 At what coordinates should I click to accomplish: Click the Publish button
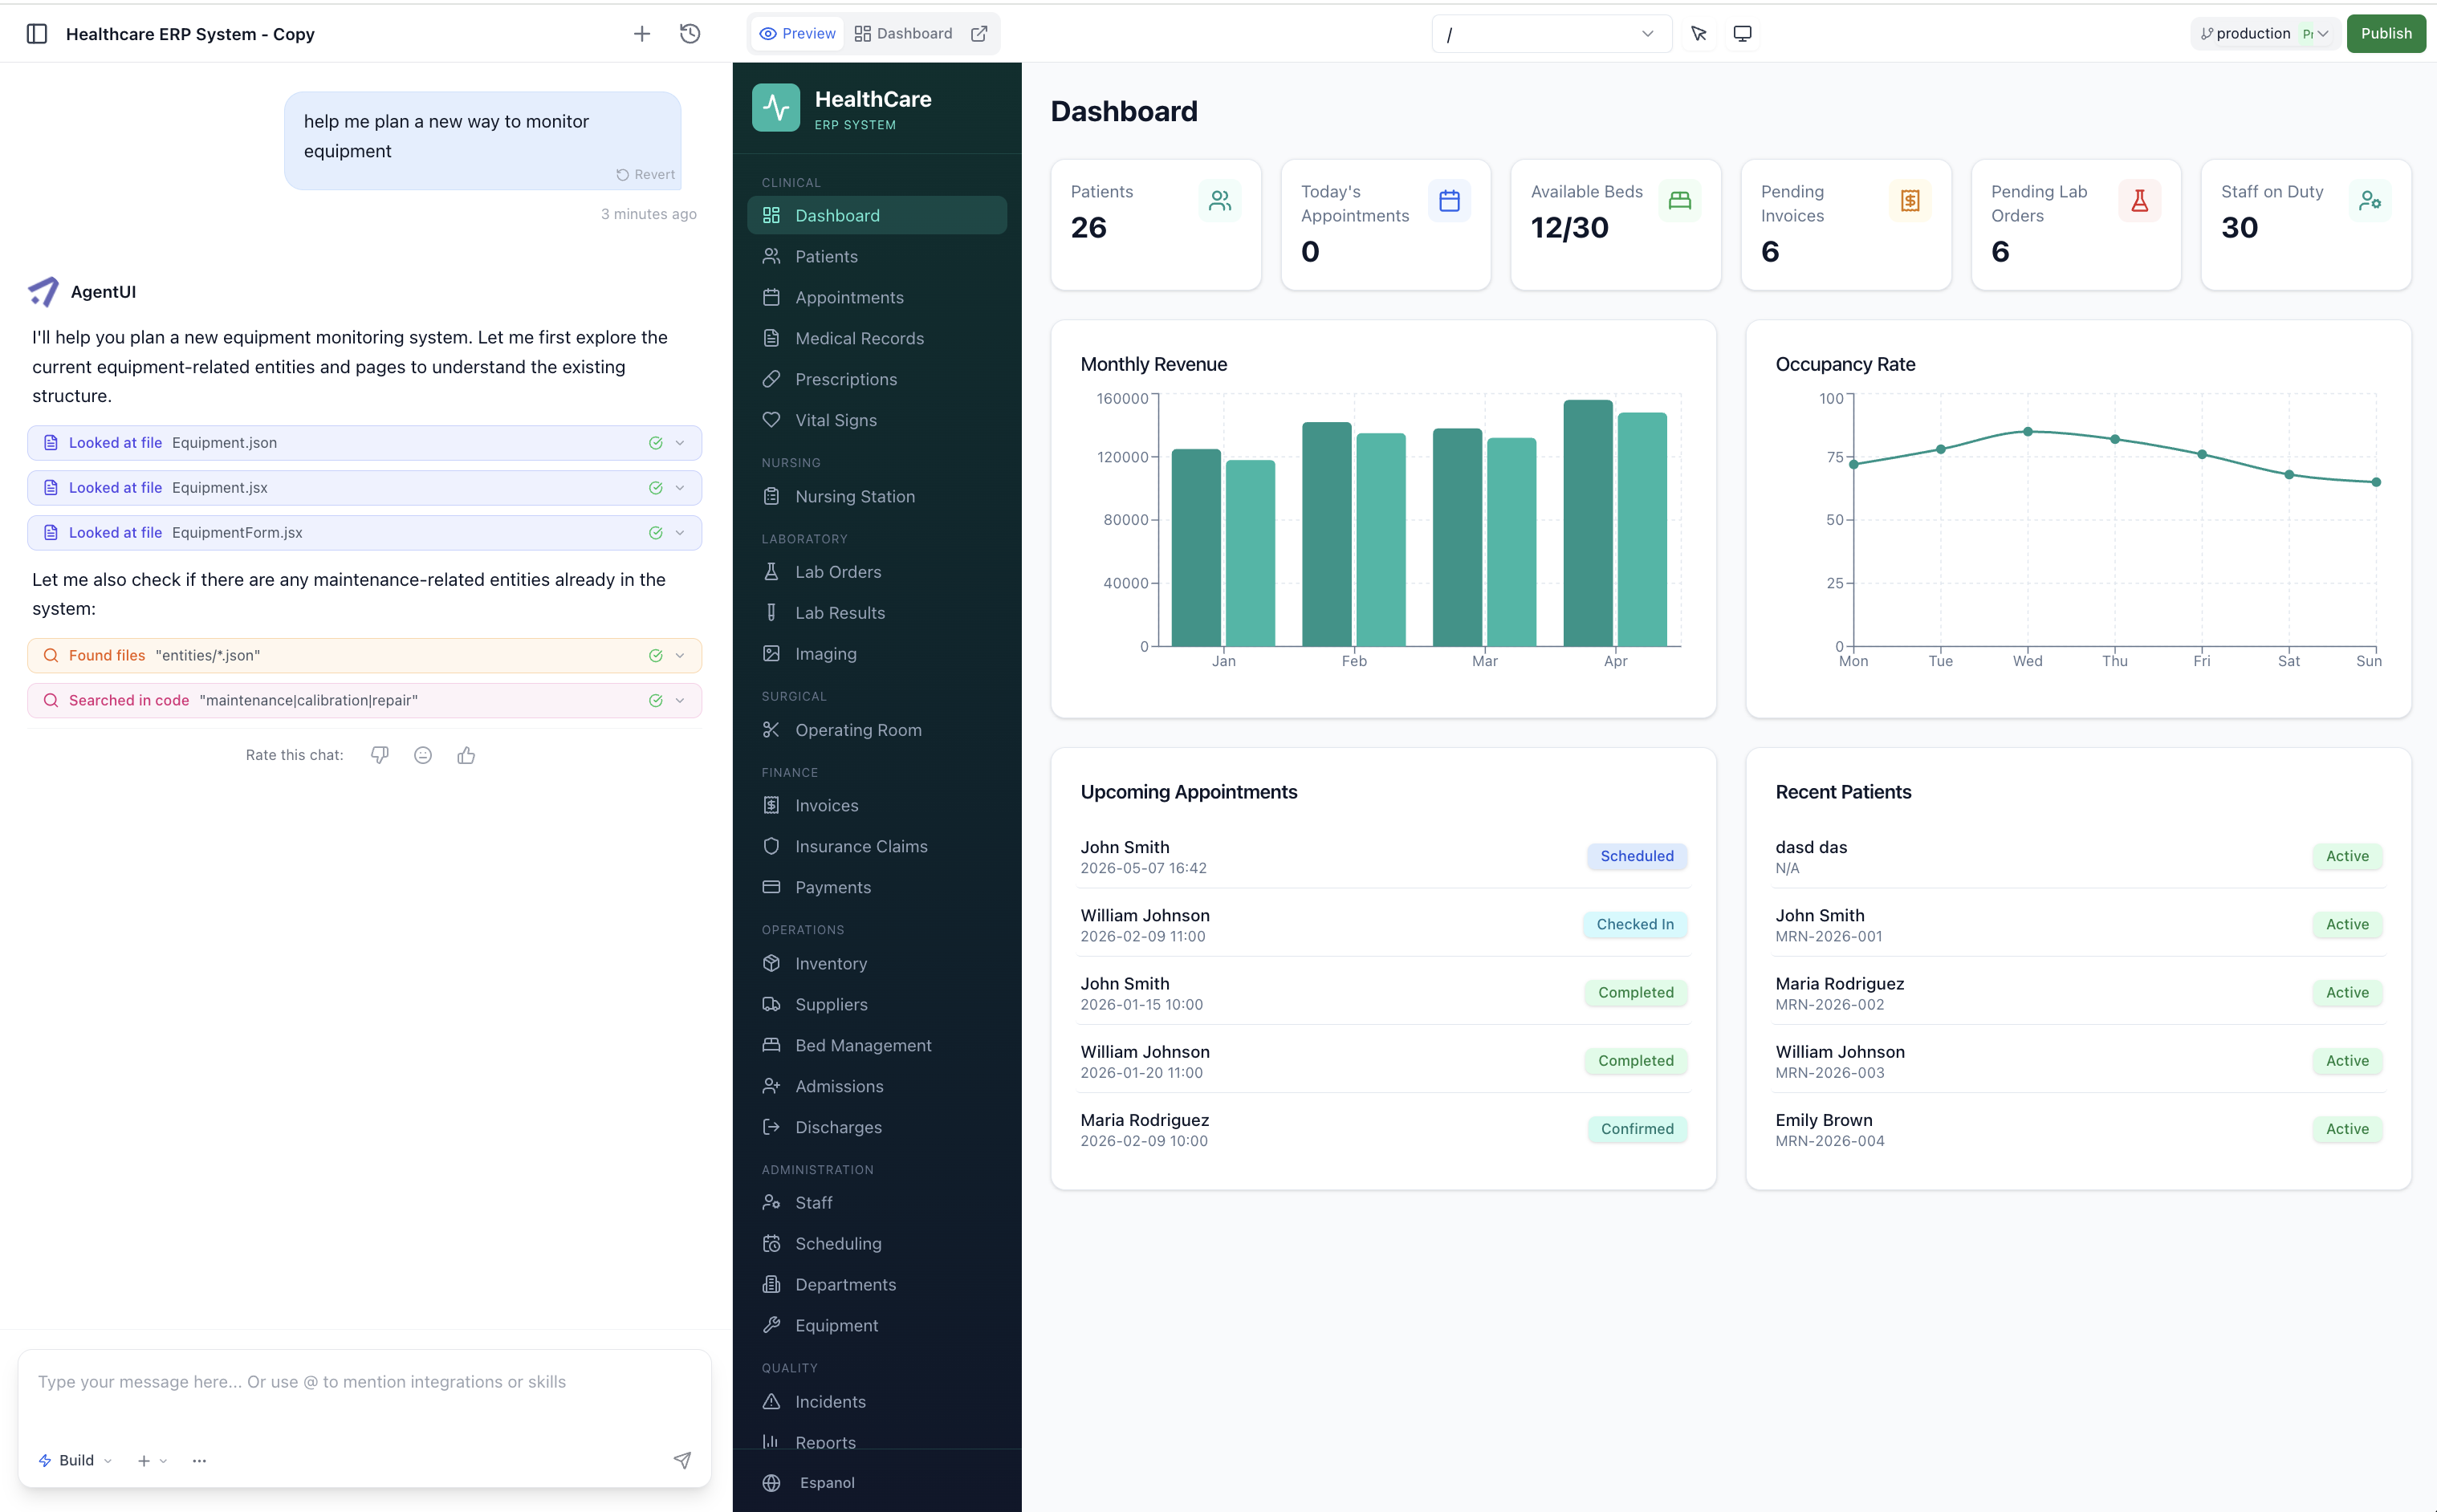[2386, 34]
